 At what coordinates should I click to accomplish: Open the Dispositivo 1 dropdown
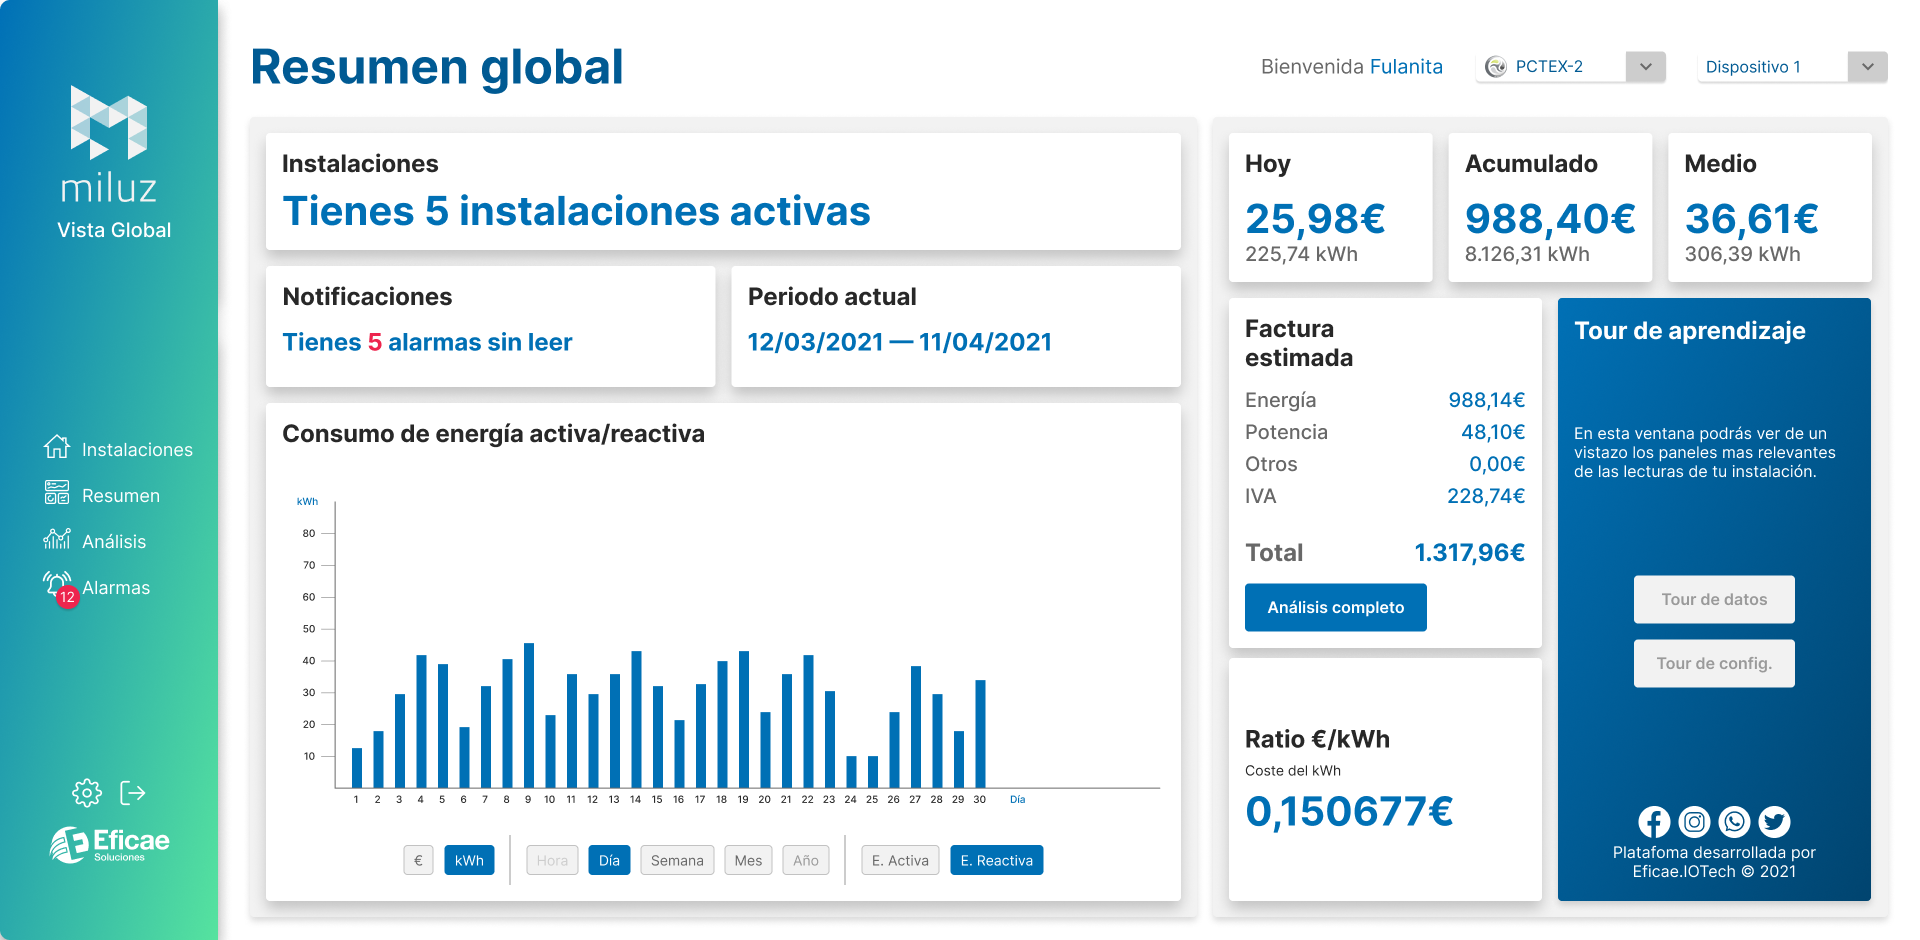pos(1867,67)
